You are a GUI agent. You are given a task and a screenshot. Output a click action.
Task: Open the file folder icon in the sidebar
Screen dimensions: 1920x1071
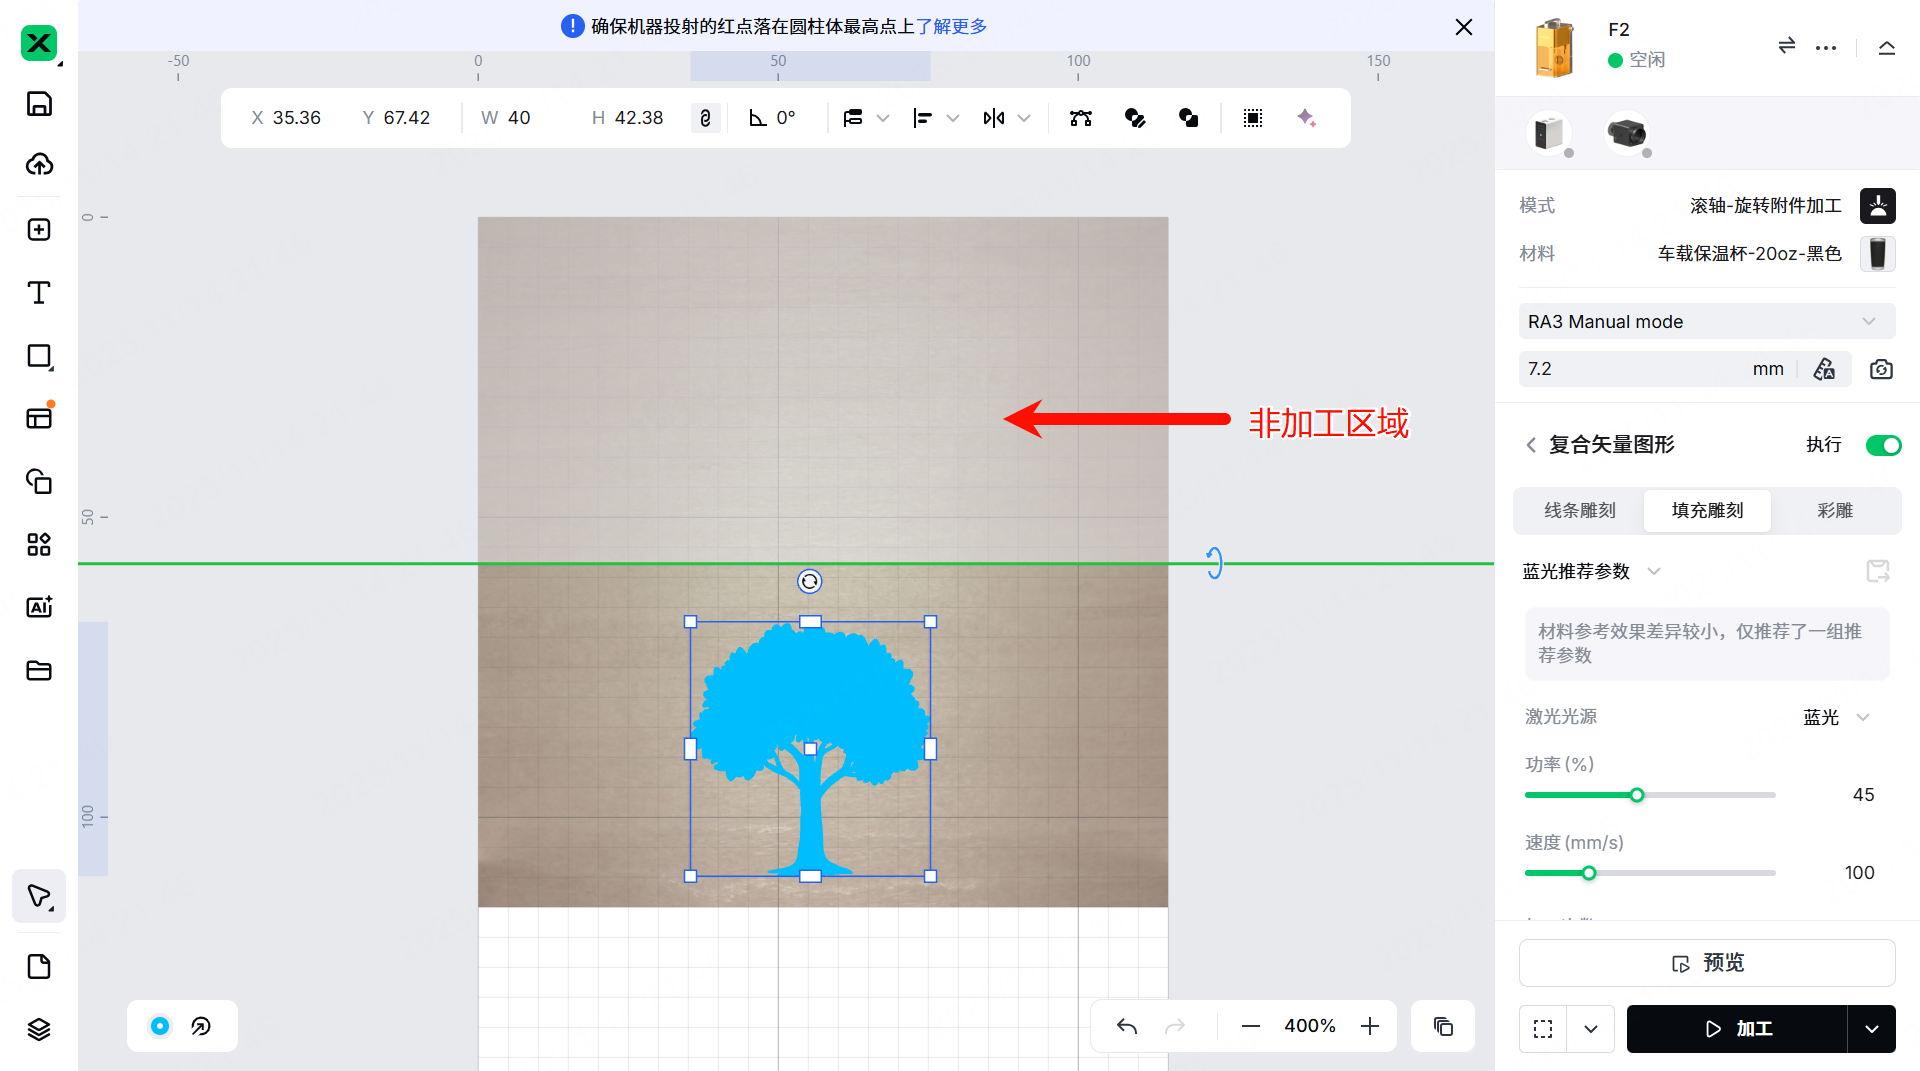(x=39, y=670)
